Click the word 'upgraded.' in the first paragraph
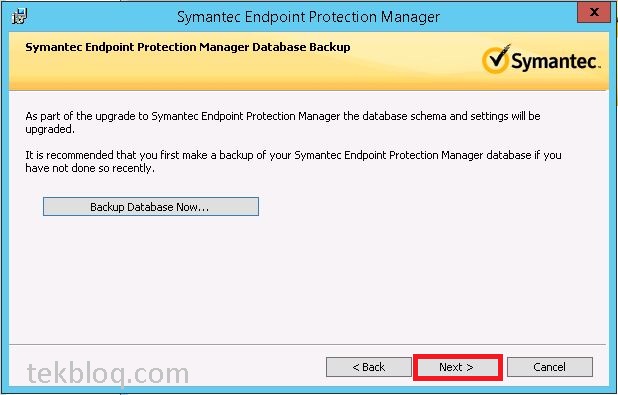This screenshot has width=618, height=395. coord(50,129)
